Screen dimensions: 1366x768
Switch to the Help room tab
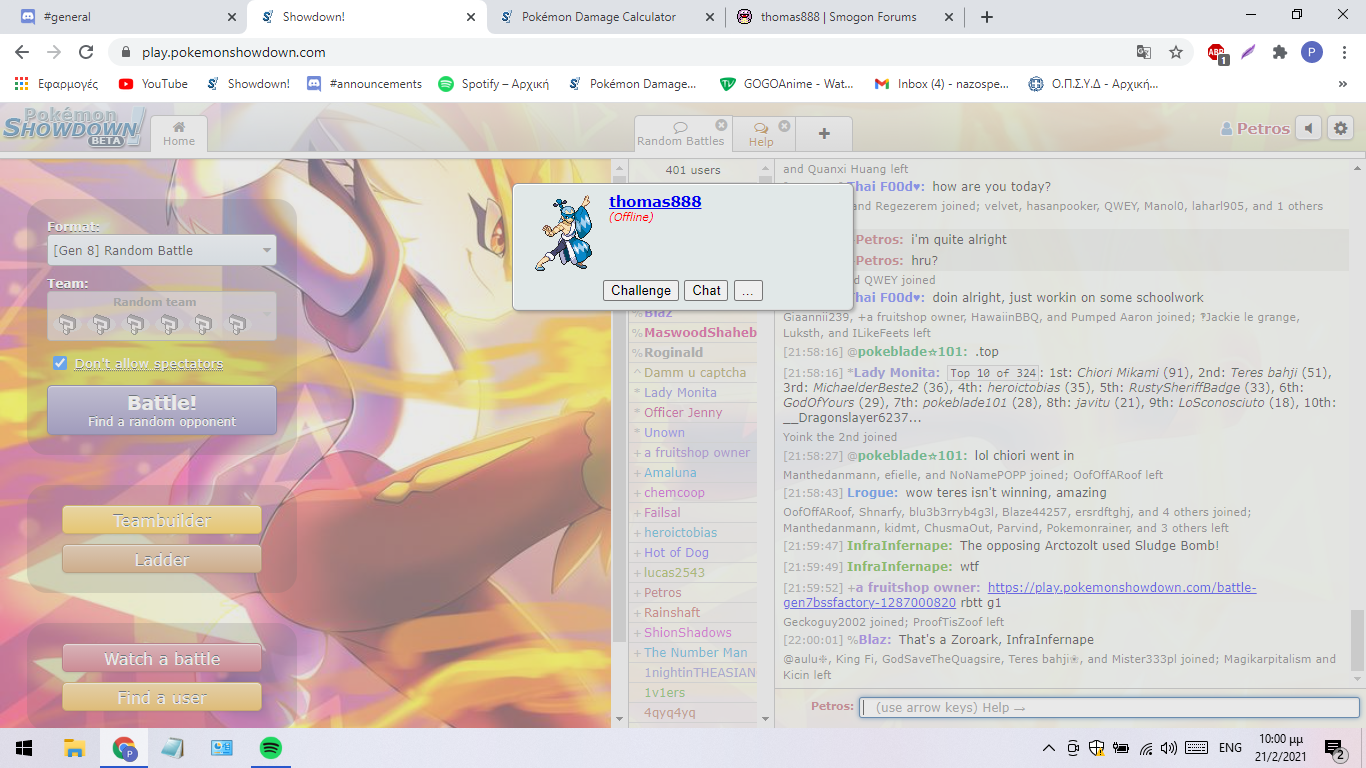pos(761,134)
